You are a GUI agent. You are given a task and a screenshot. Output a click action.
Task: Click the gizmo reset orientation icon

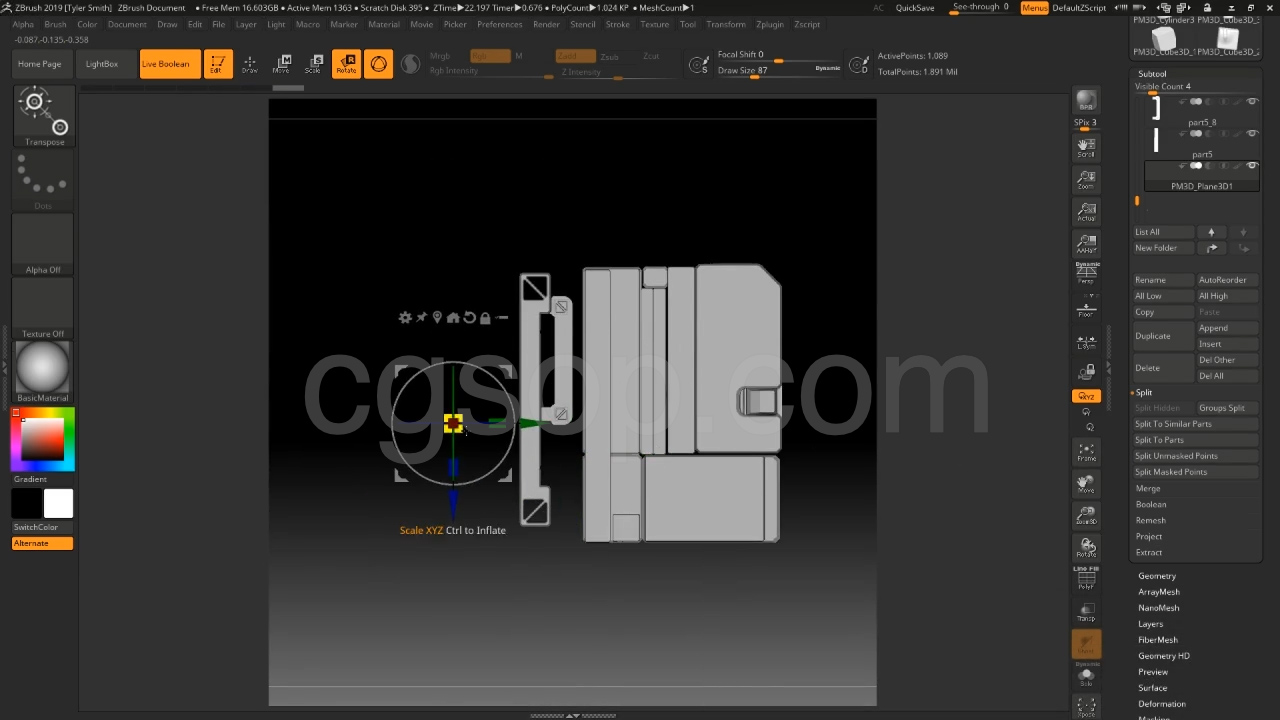[469, 318]
